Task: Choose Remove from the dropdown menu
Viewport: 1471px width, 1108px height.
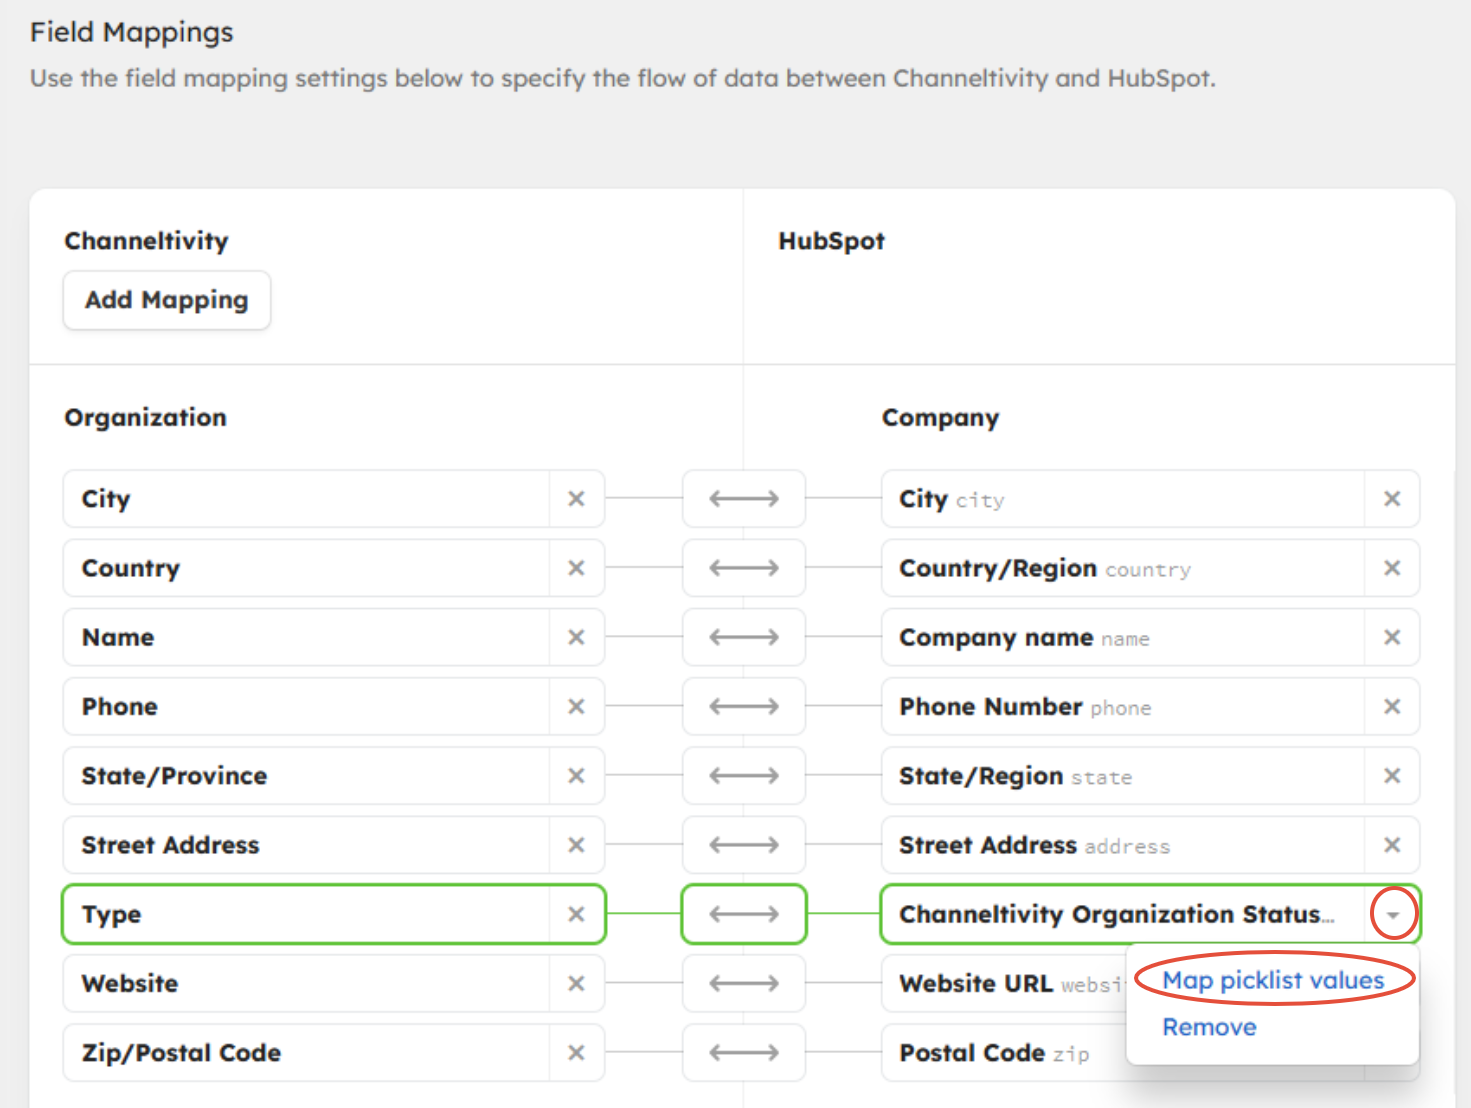Action: pyautogui.click(x=1209, y=1027)
